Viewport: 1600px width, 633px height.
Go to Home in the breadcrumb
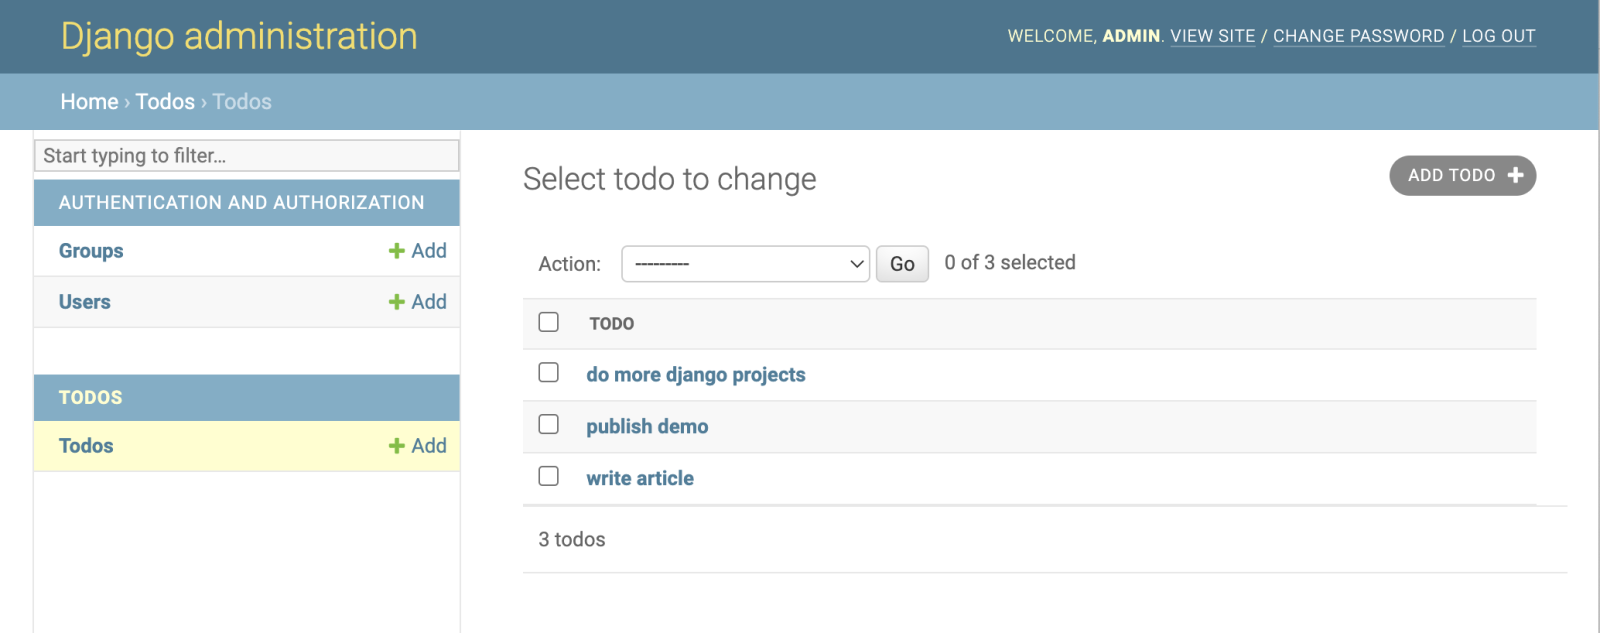(89, 102)
